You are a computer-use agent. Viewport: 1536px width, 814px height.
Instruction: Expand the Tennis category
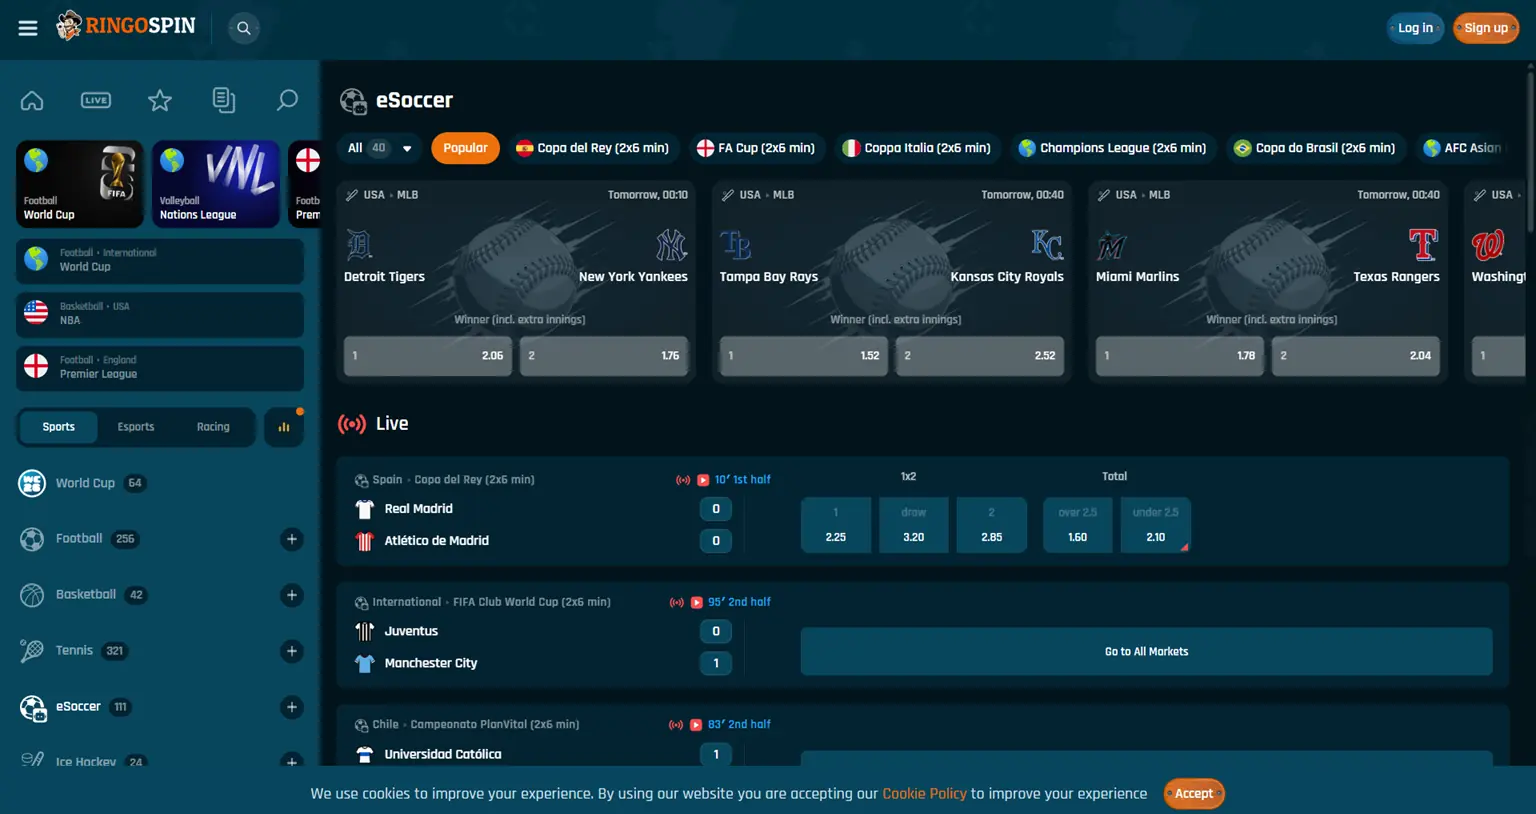tap(292, 651)
